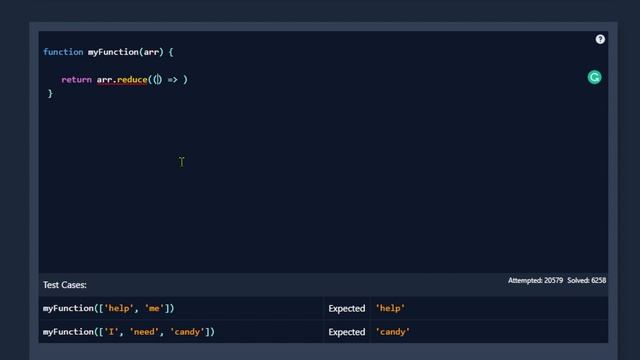Click the 'Test Cases:' label
The height and width of the screenshot is (360, 640).
click(64, 284)
